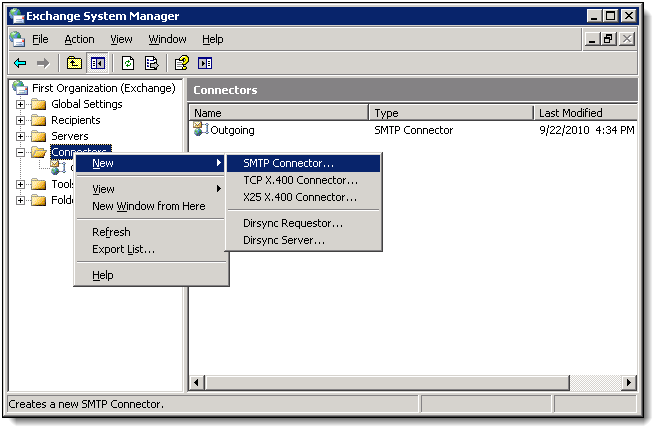Choose X25 X.400 Connector option
The width and height of the screenshot is (661, 435).
click(x=304, y=197)
